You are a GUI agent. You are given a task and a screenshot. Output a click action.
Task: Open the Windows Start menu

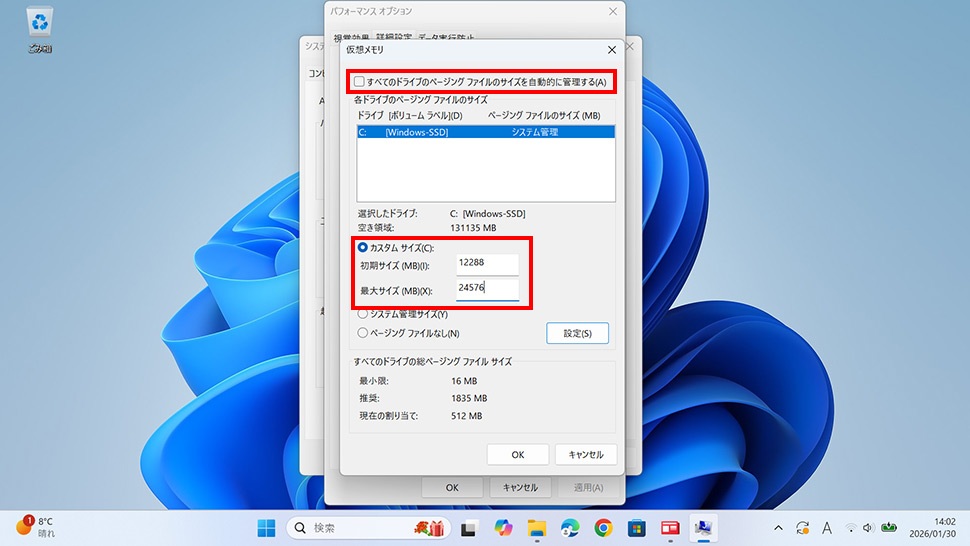(x=267, y=527)
